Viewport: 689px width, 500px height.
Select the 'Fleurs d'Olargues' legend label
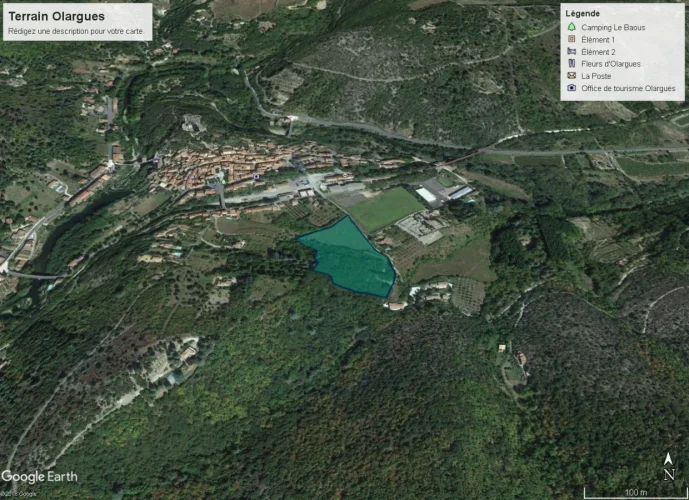[x=611, y=64]
